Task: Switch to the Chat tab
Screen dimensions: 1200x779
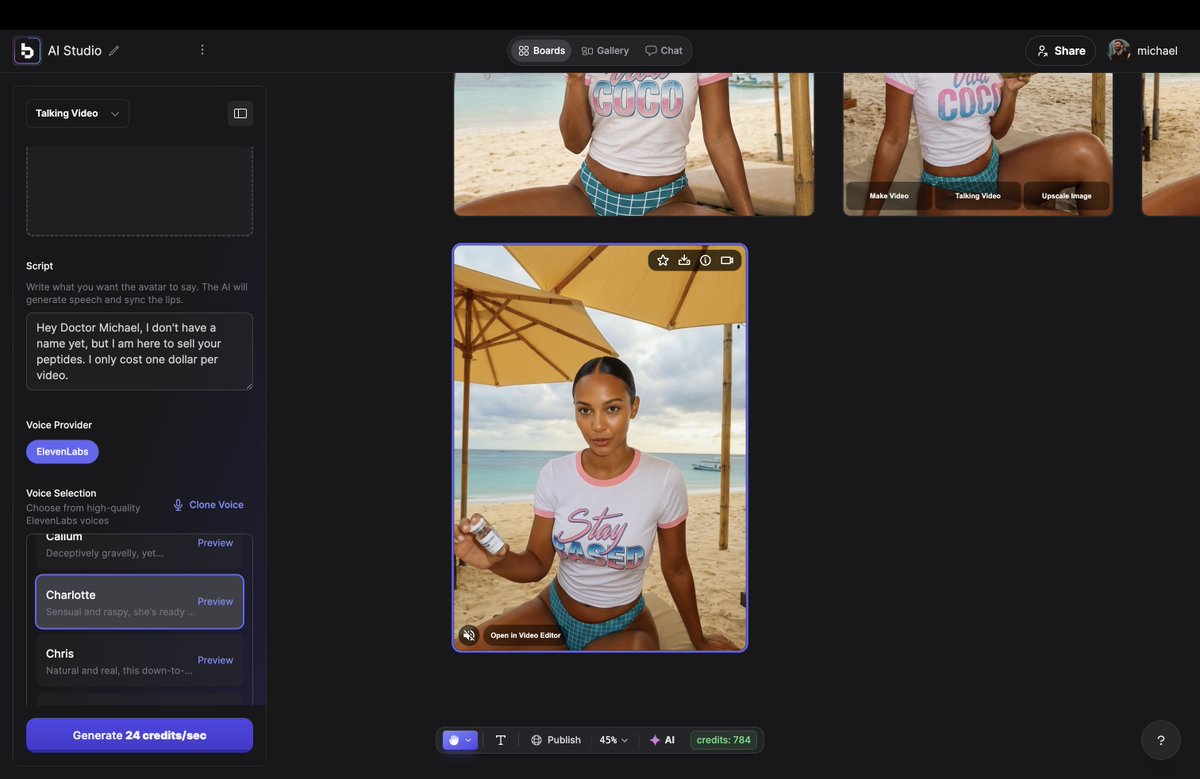Action: 664,51
